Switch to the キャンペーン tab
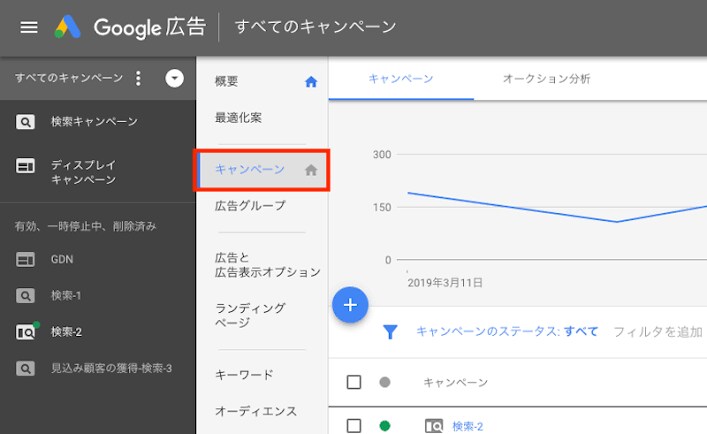The width and height of the screenshot is (707, 434). click(x=401, y=79)
